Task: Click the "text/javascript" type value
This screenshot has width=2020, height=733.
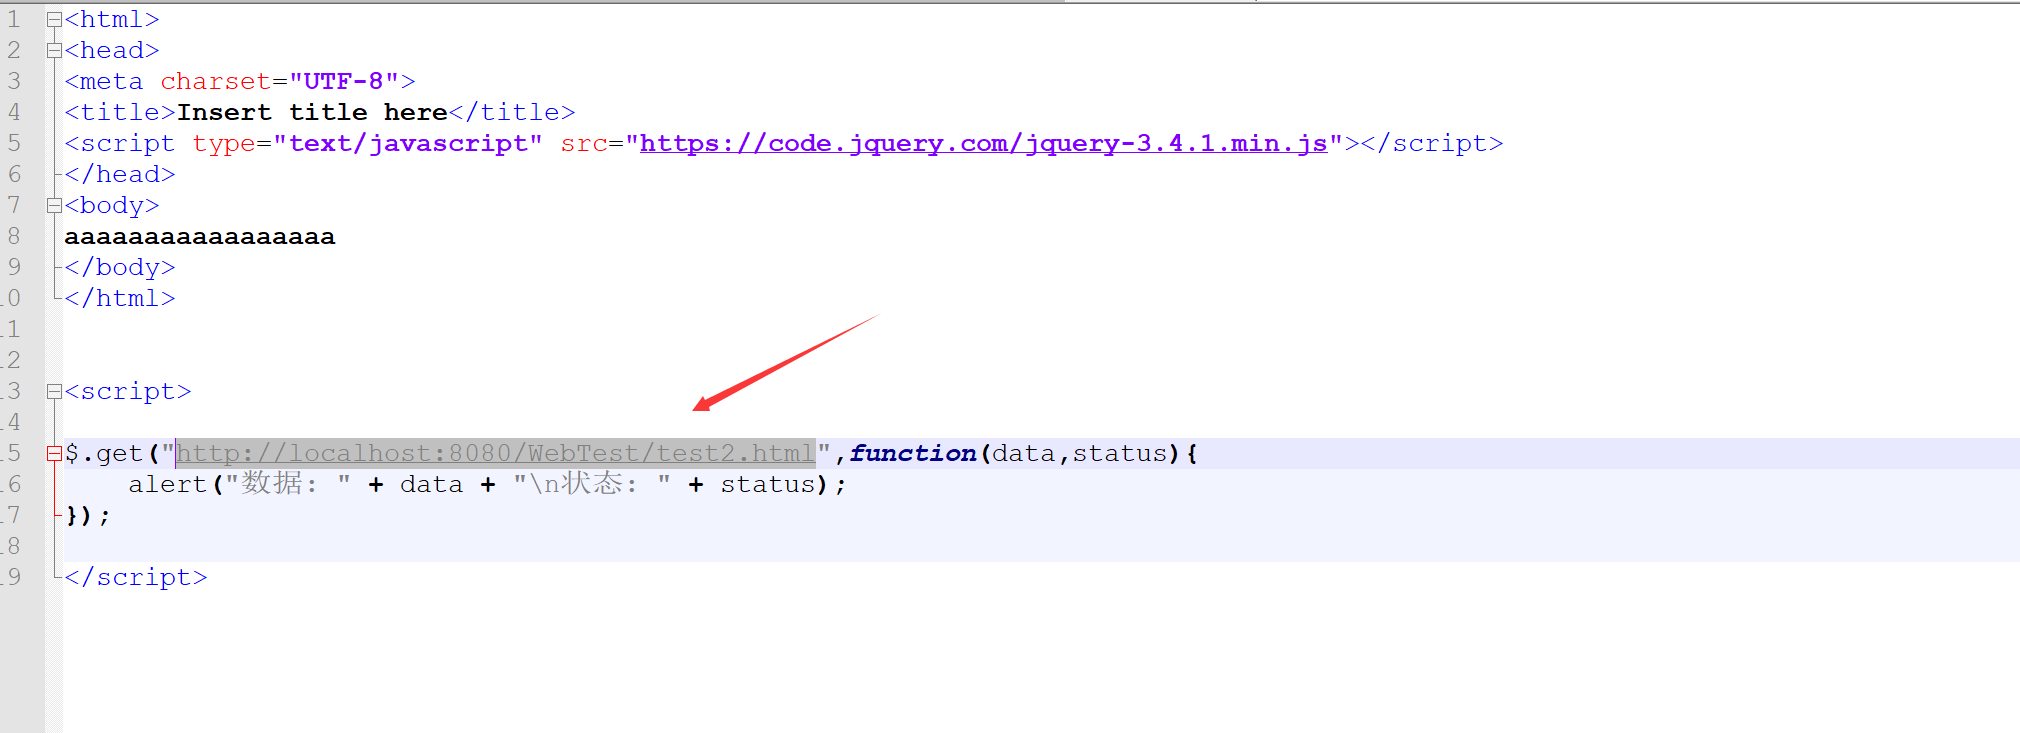Action: tap(408, 144)
